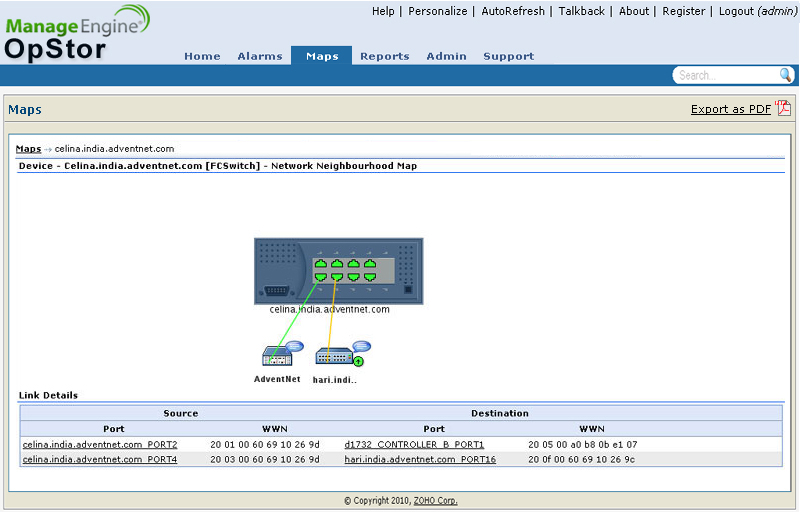Open the Home tab
Viewport: 800px width, 512px height.
click(202, 57)
